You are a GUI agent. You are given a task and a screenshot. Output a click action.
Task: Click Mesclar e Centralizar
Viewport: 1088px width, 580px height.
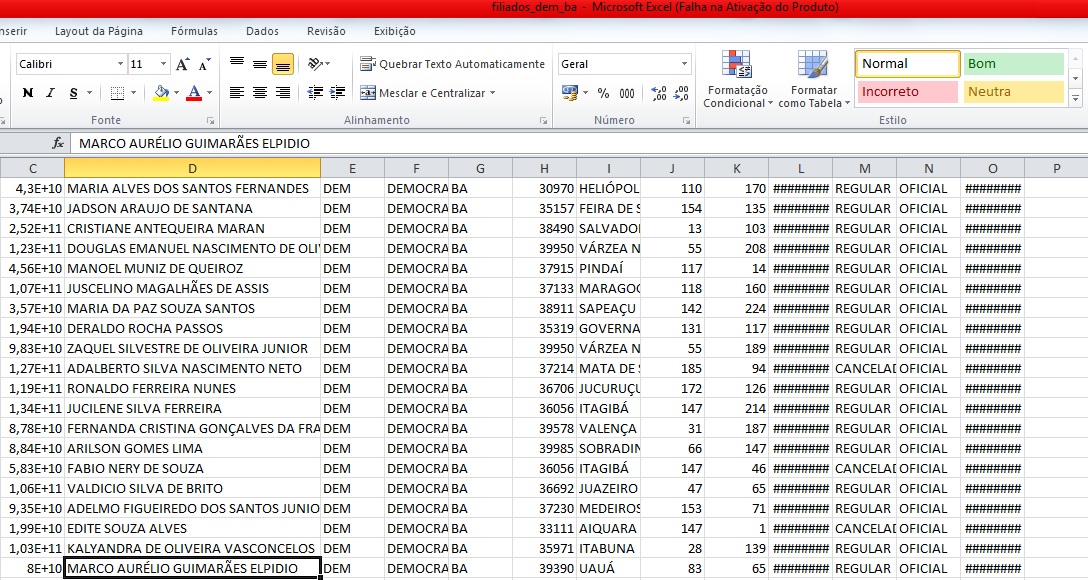click(x=422, y=93)
